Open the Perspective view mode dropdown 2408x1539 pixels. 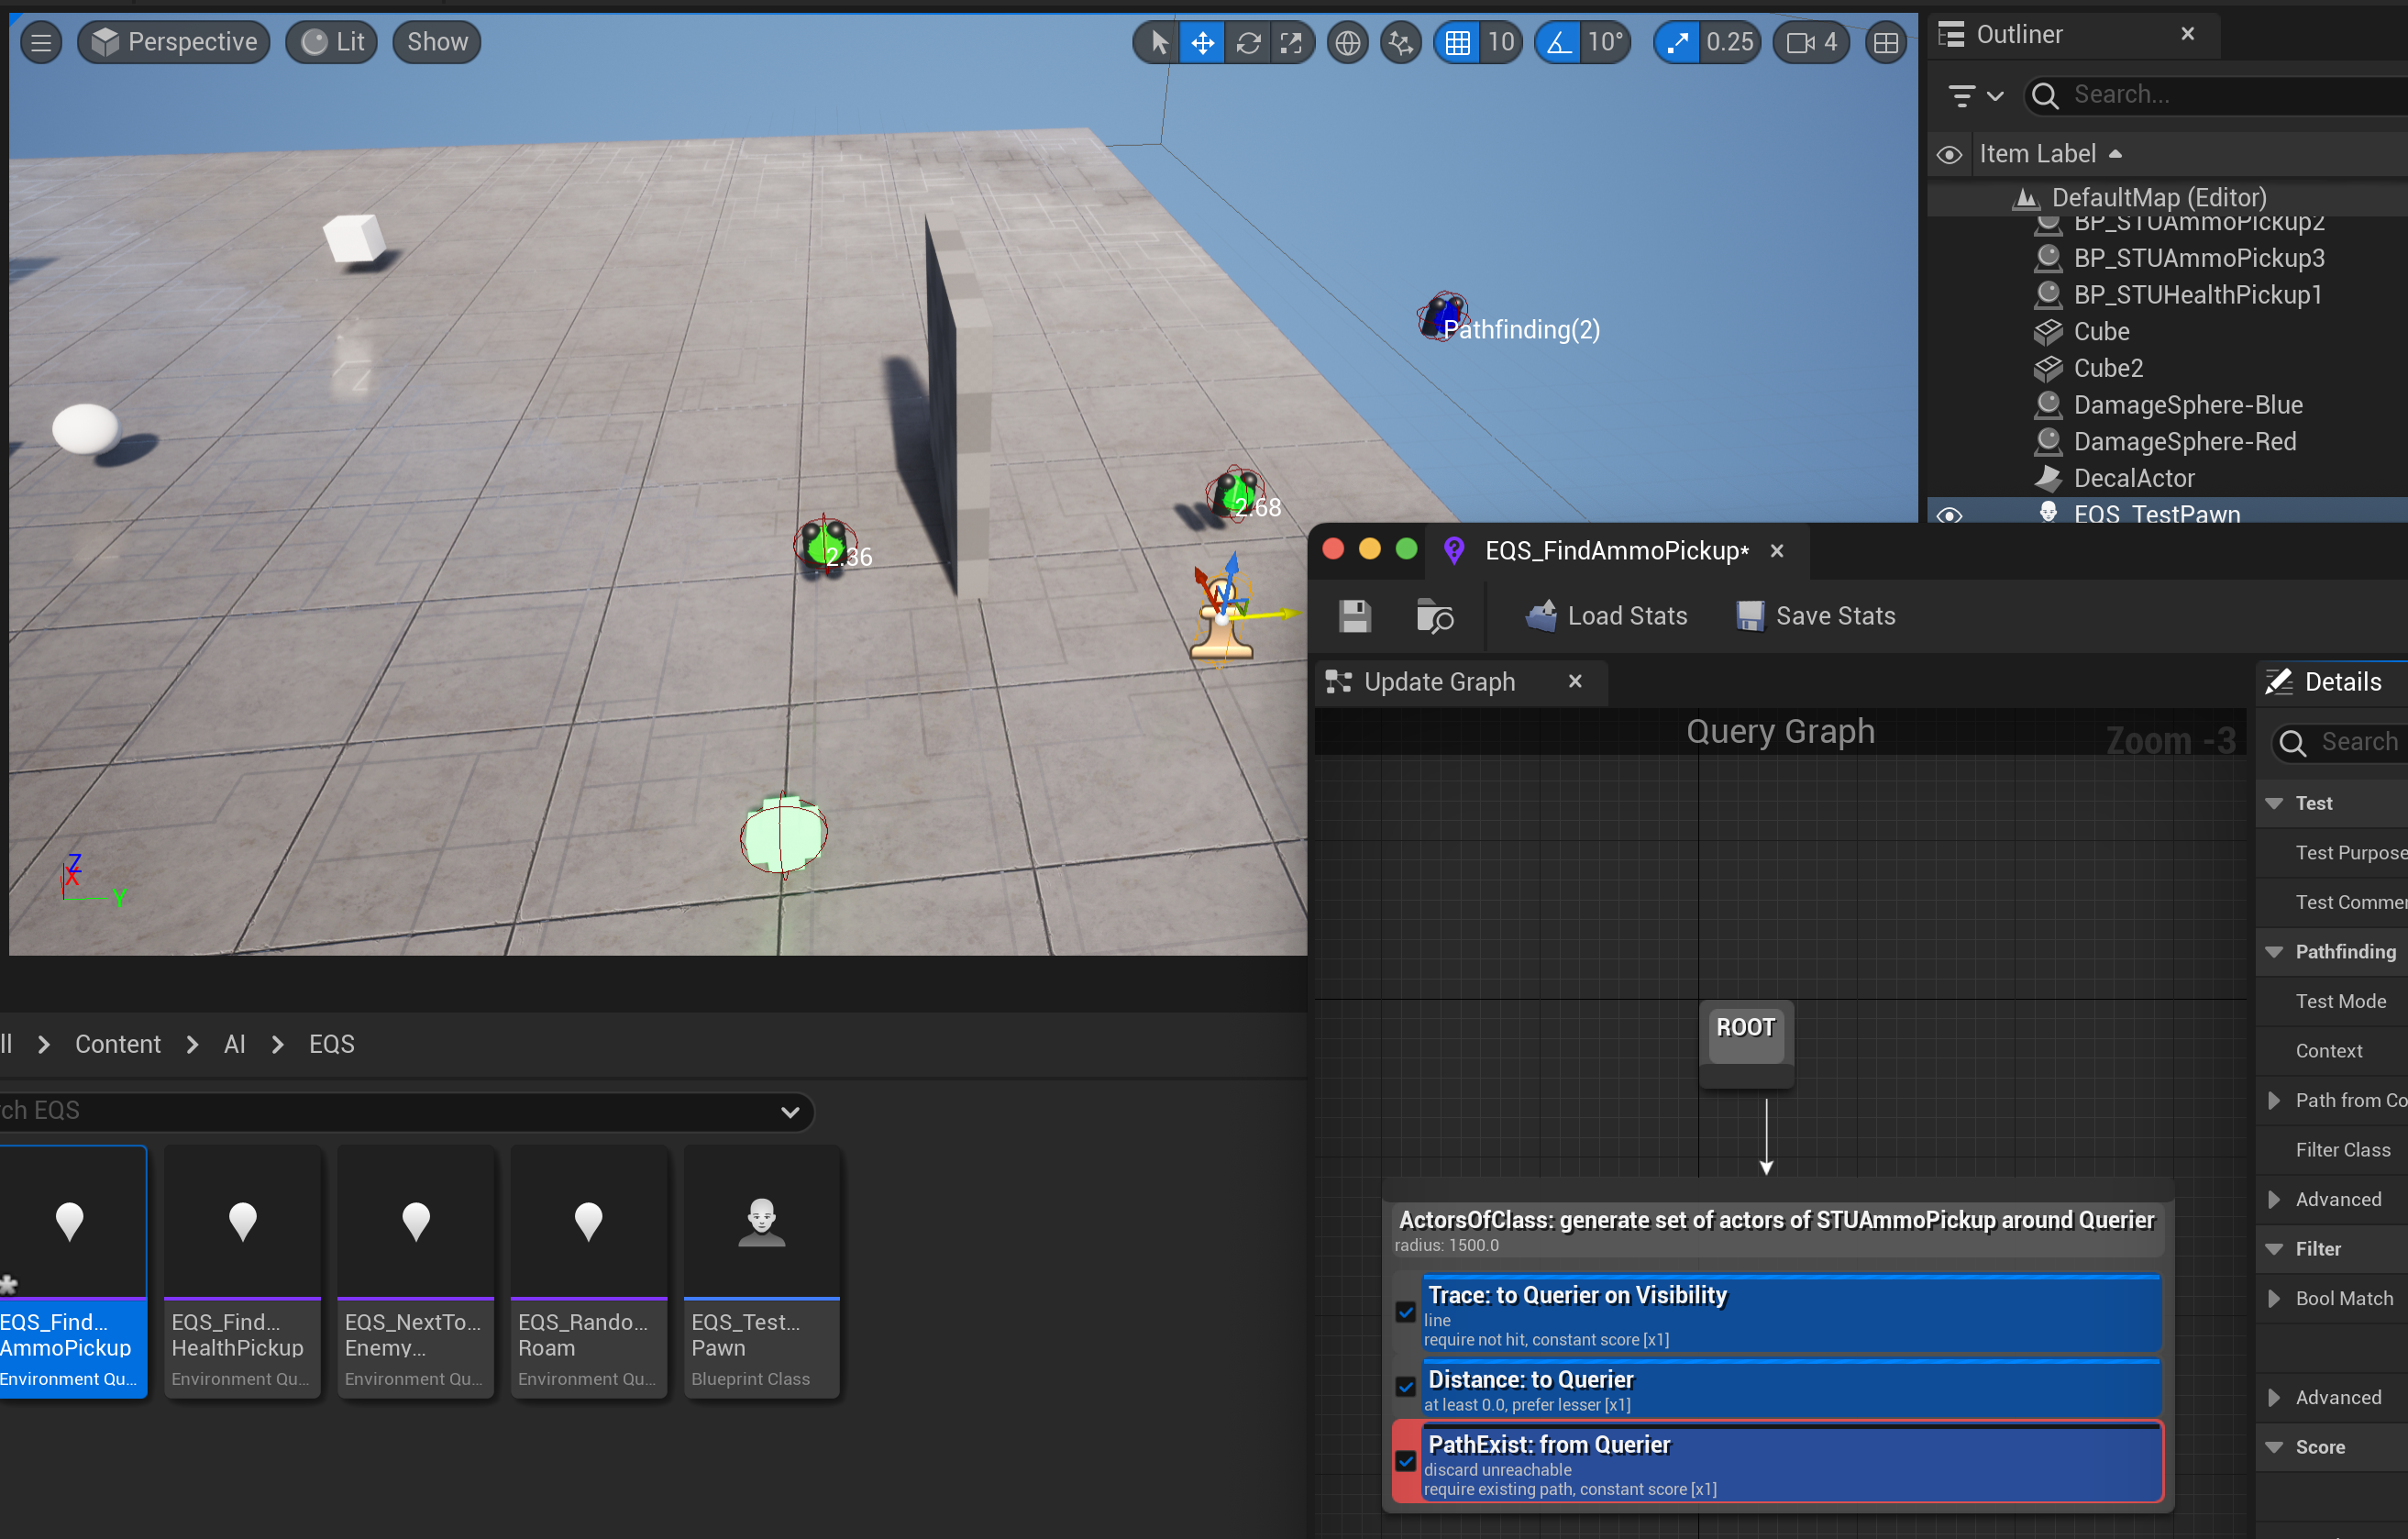[x=174, y=42]
